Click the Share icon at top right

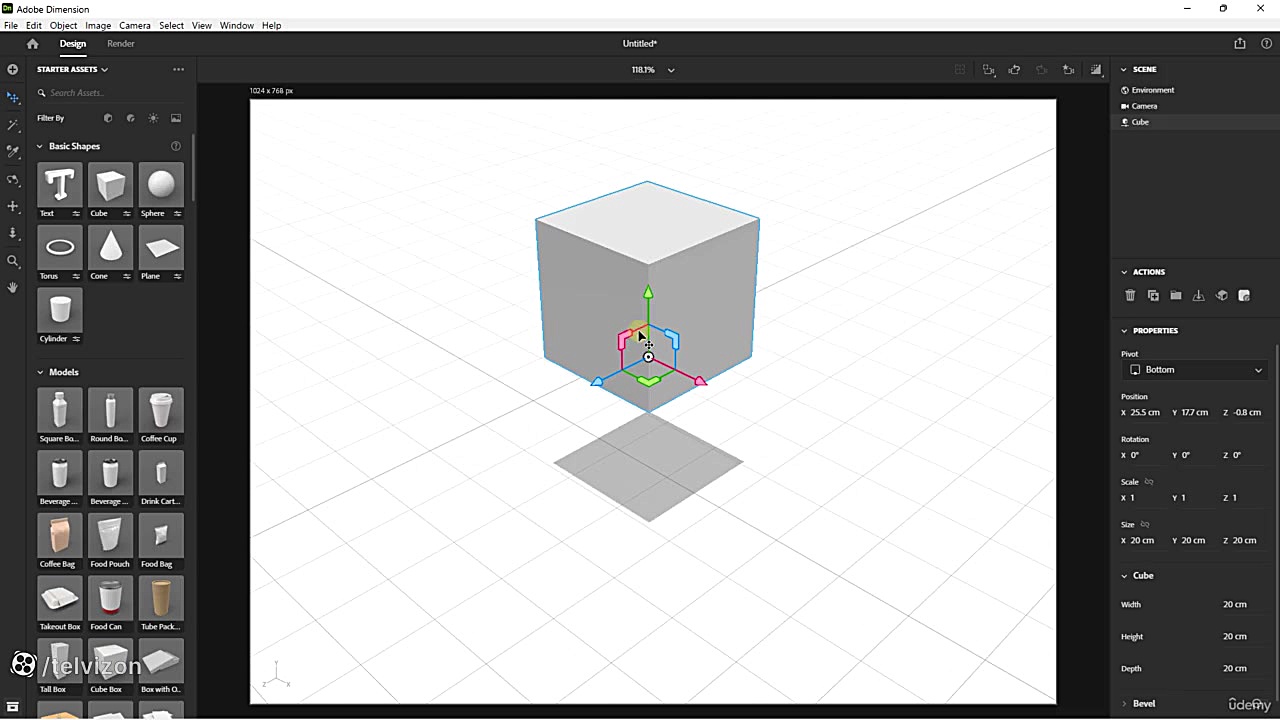point(1240,44)
